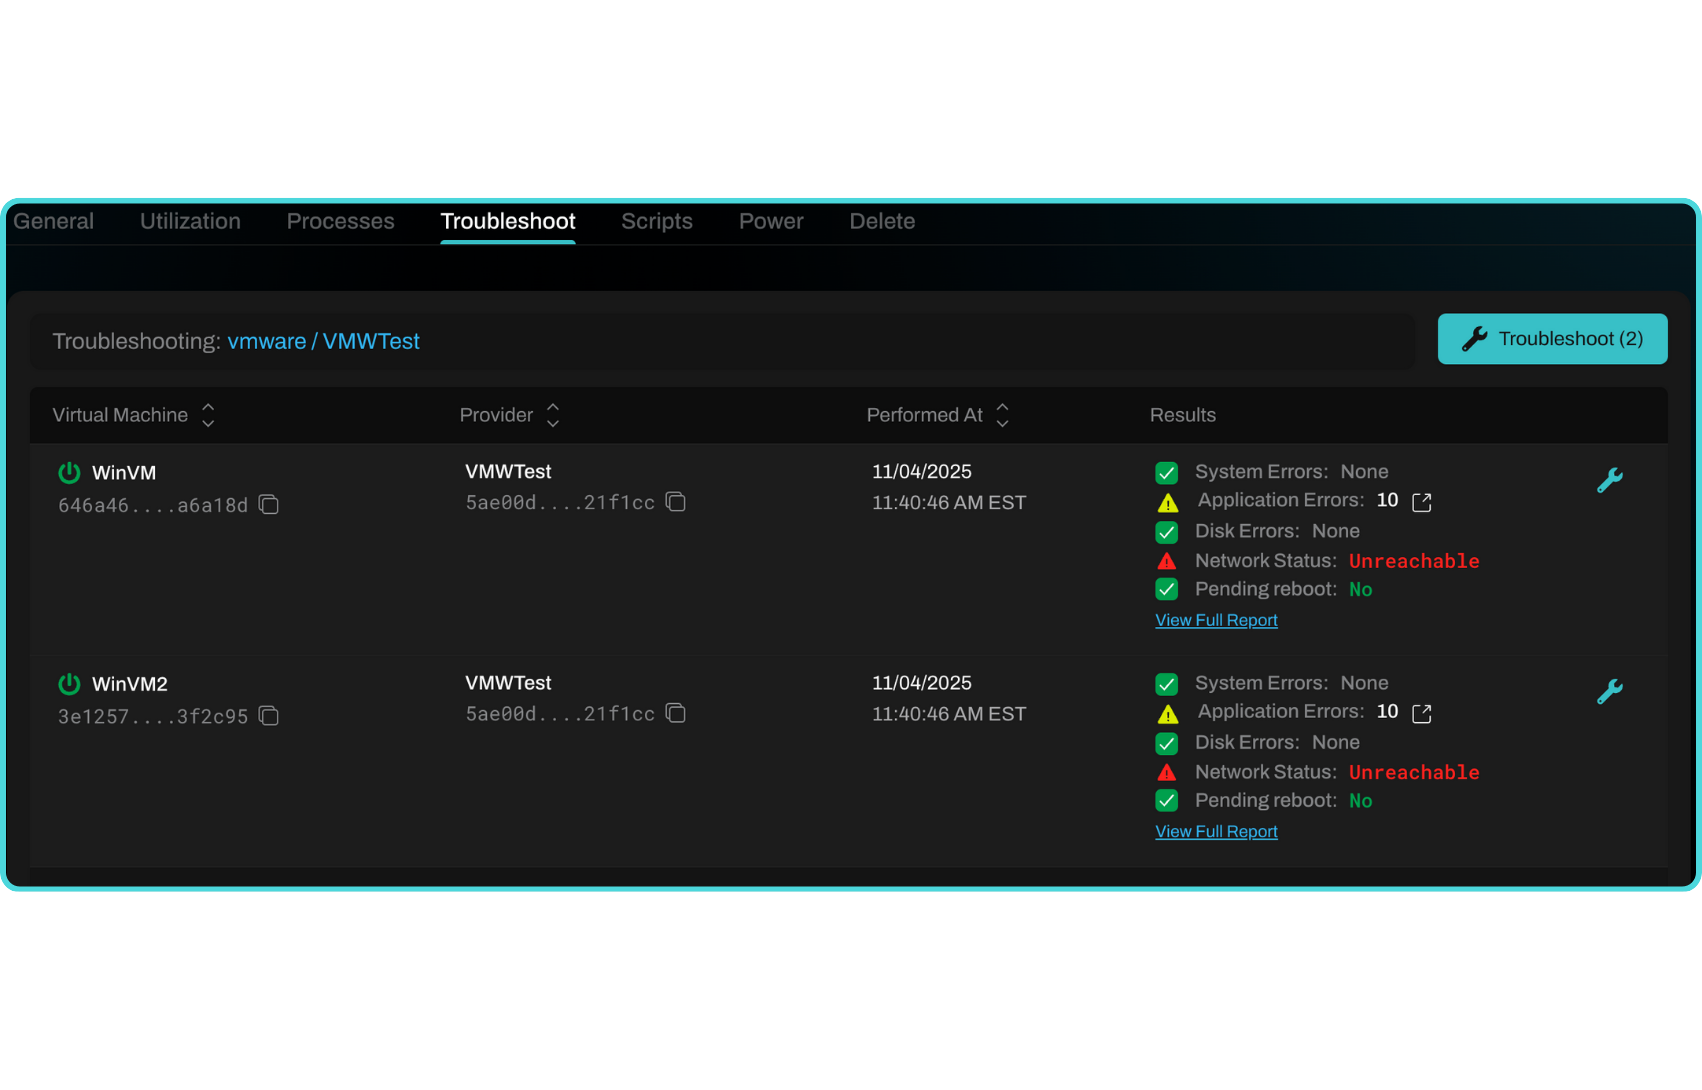Copy the WinVM ID 646a46....a6a18d
Viewport: 1702px width, 1090px height.
[269, 505]
